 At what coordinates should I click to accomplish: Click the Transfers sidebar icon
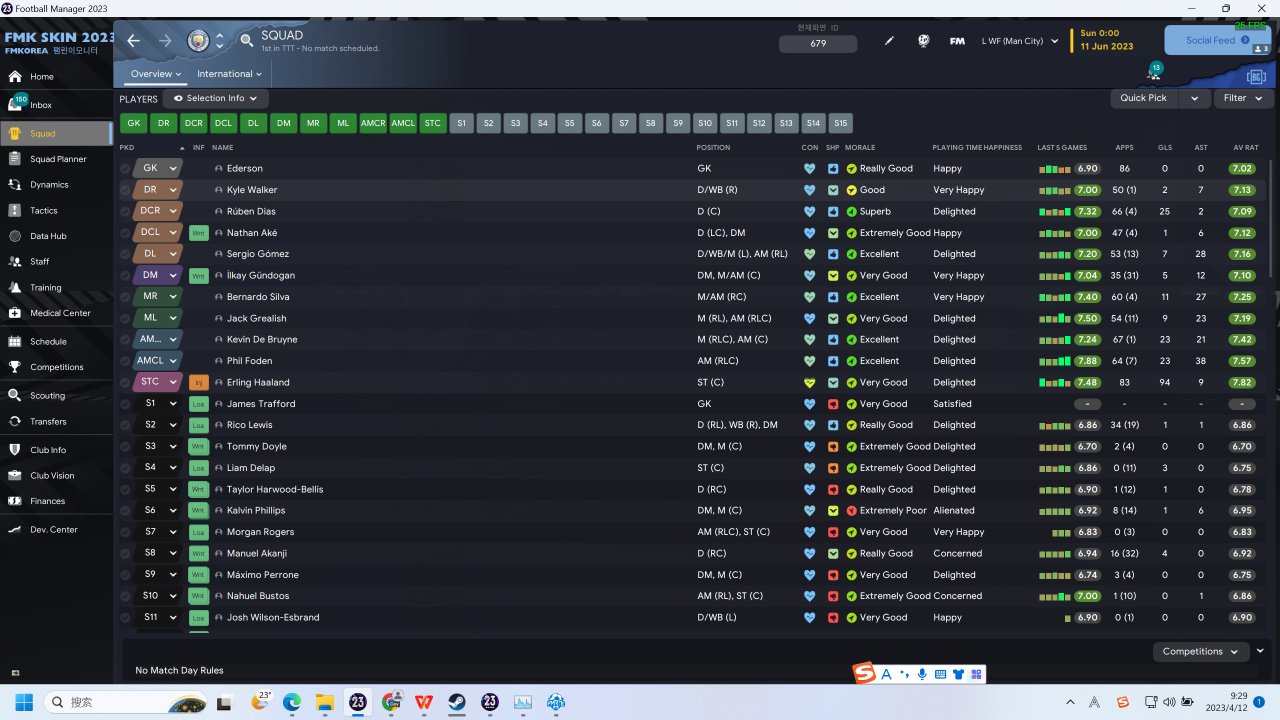coord(15,422)
